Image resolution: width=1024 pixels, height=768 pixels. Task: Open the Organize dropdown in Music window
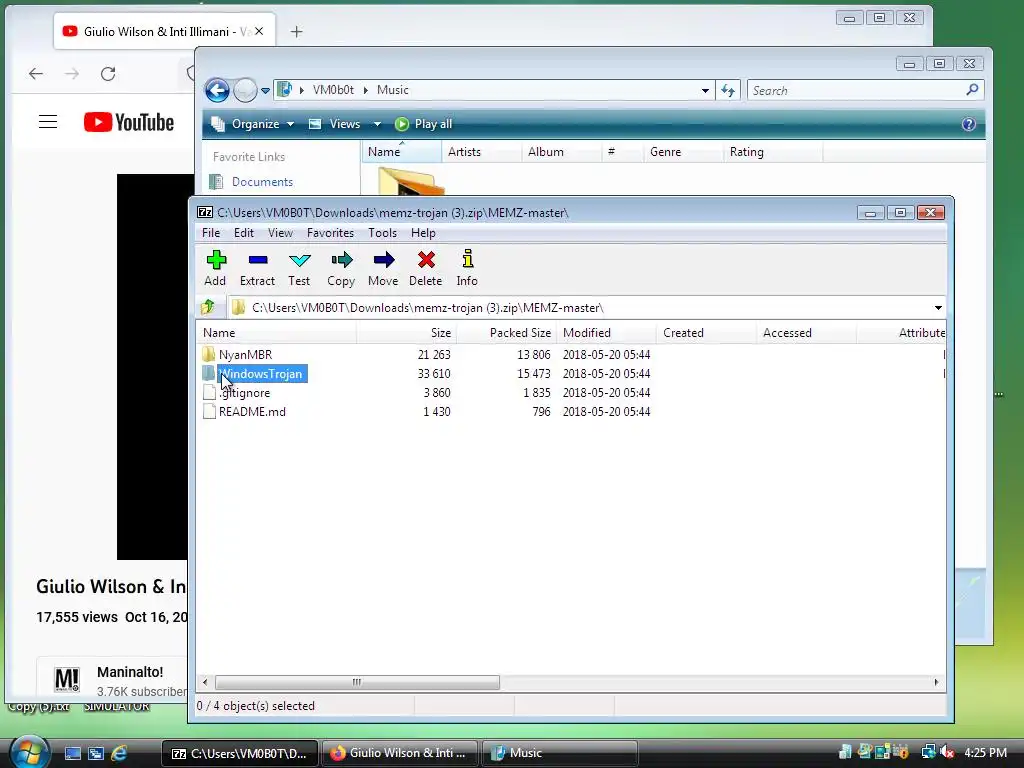click(x=253, y=124)
